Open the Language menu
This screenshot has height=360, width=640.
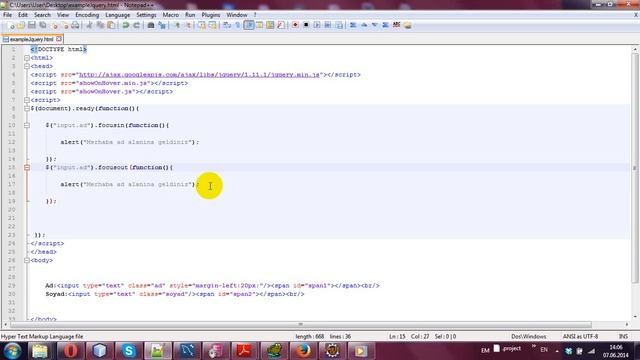(x=118, y=15)
